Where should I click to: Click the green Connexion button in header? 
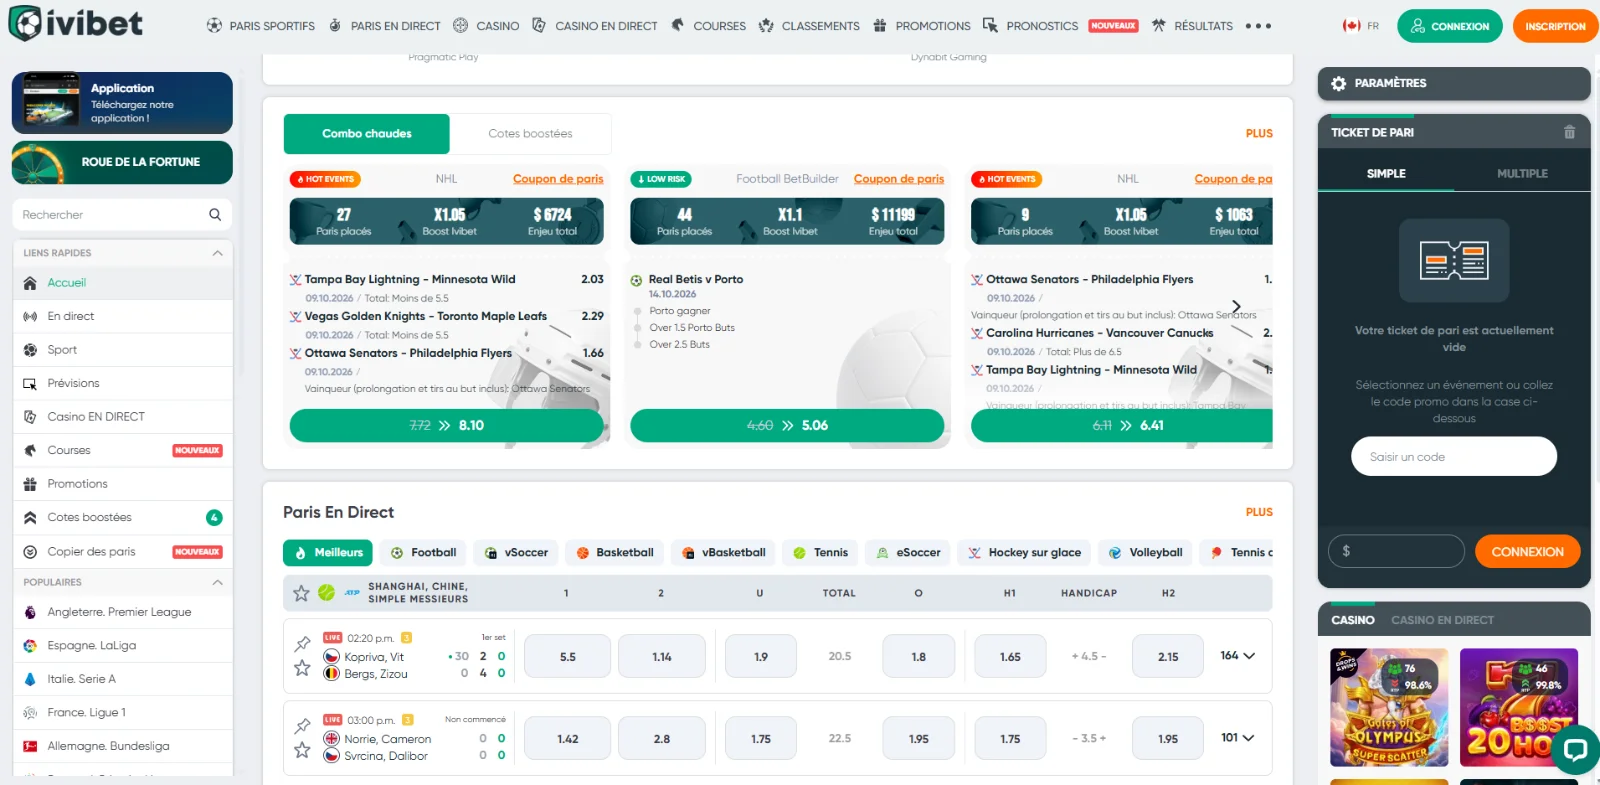1450,26
